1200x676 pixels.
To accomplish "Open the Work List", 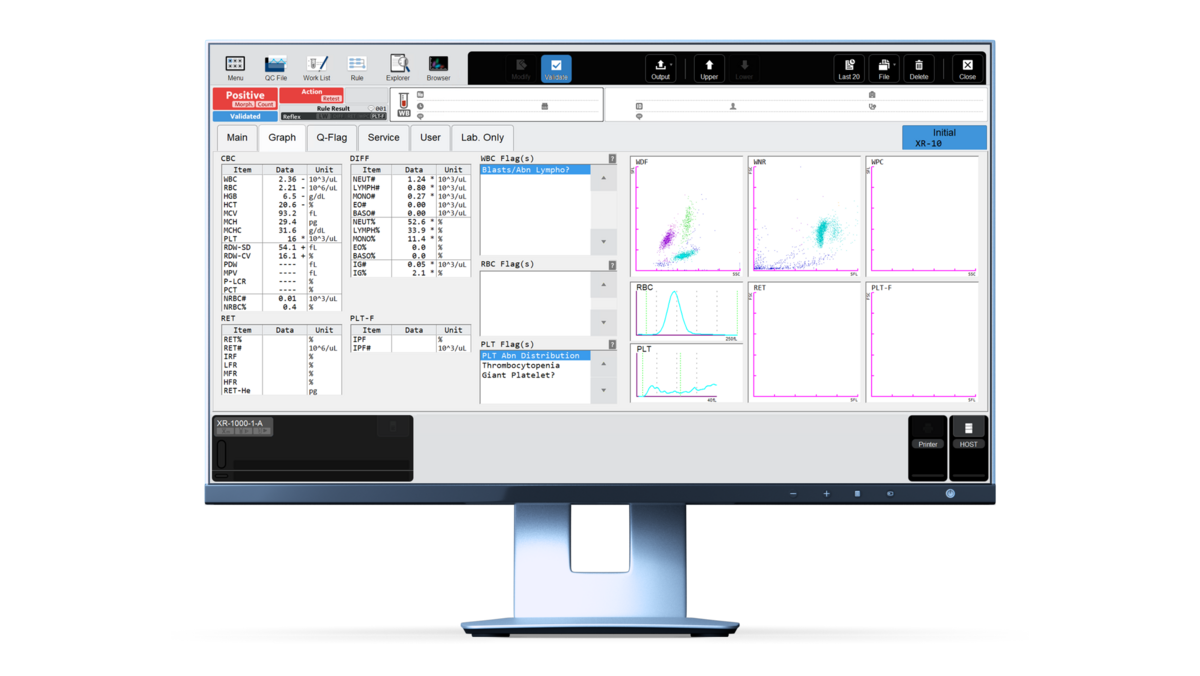I will point(317,68).
